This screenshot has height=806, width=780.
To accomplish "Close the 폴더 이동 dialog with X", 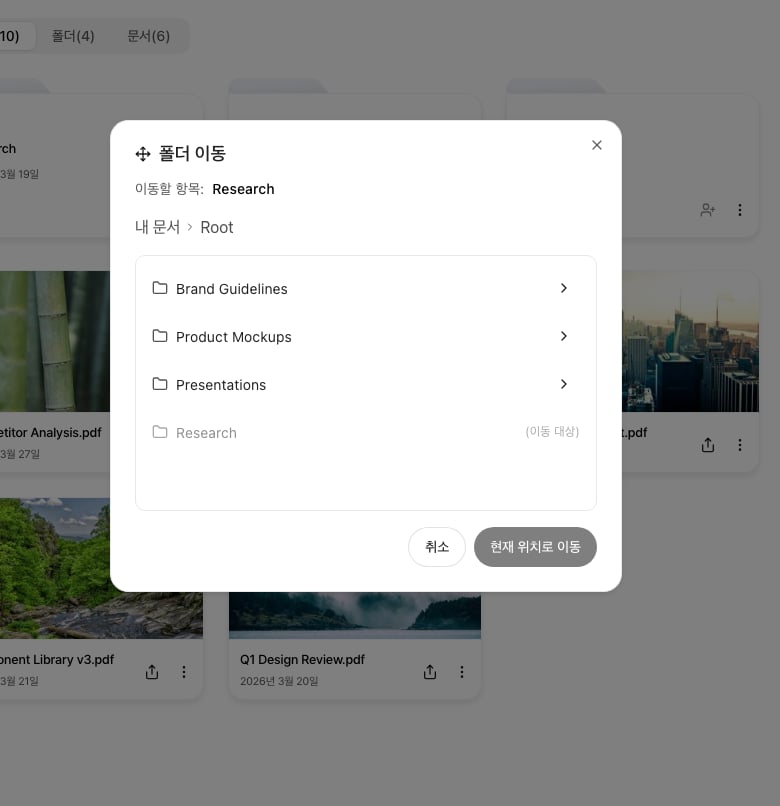I will (596, 145).
